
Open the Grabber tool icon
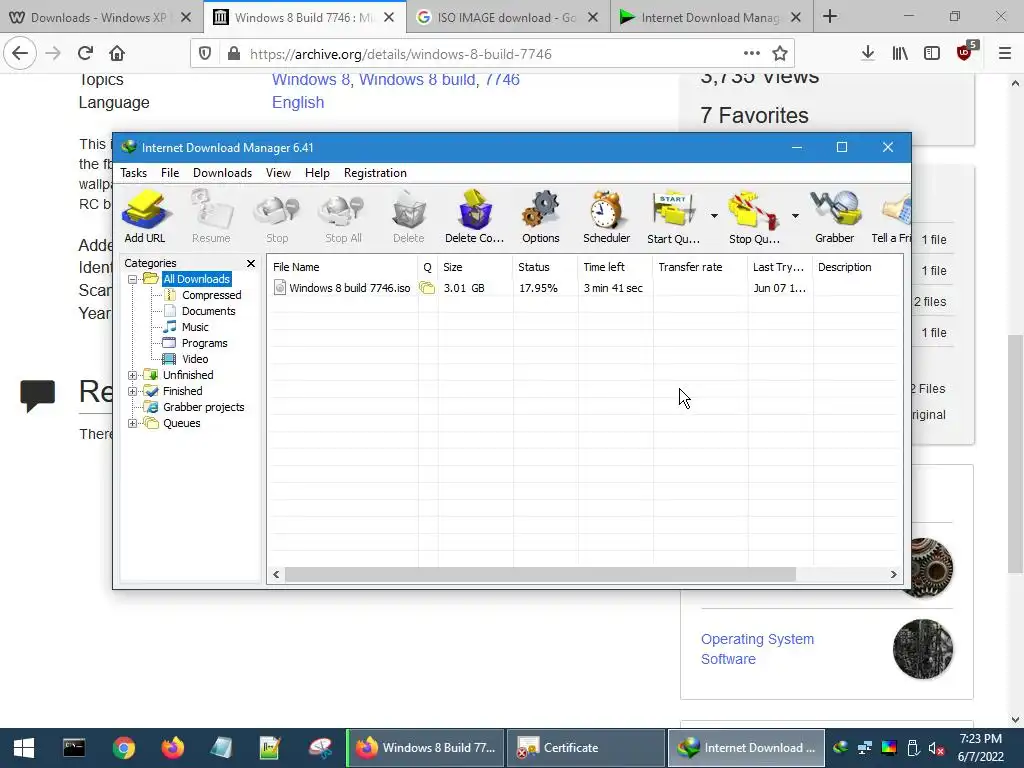coord(835,217)
